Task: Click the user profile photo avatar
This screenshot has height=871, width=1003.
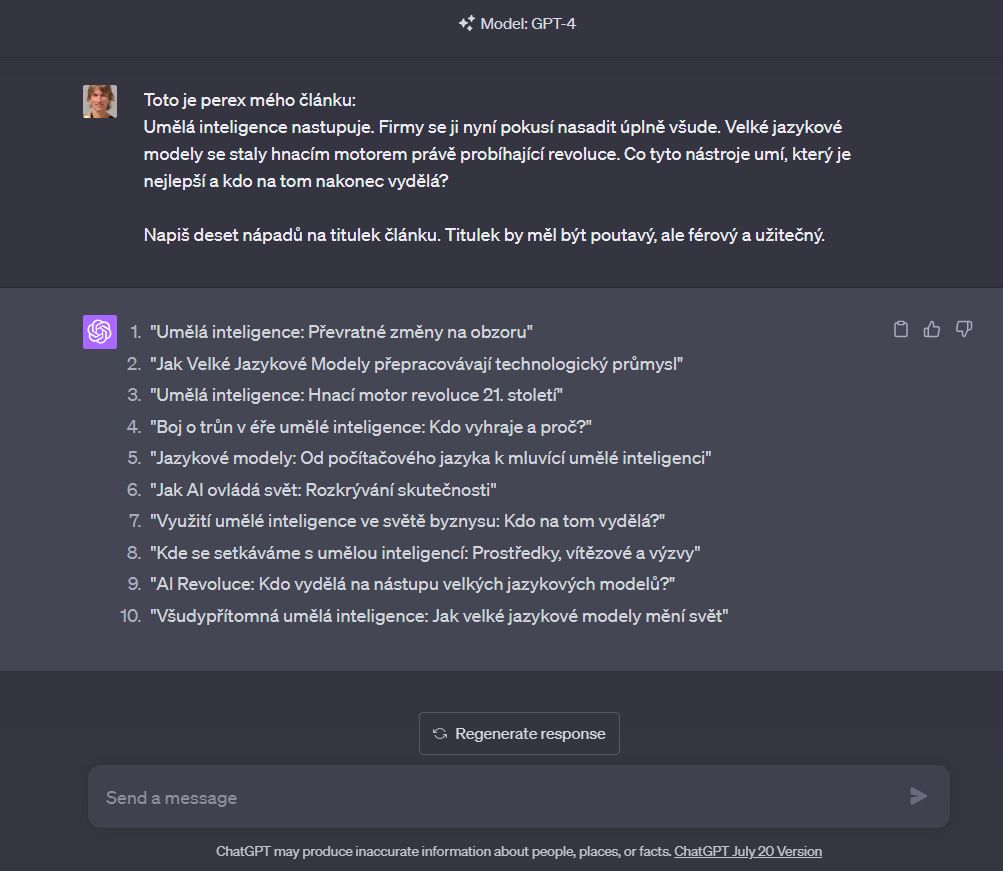Action: pos(100,101)
